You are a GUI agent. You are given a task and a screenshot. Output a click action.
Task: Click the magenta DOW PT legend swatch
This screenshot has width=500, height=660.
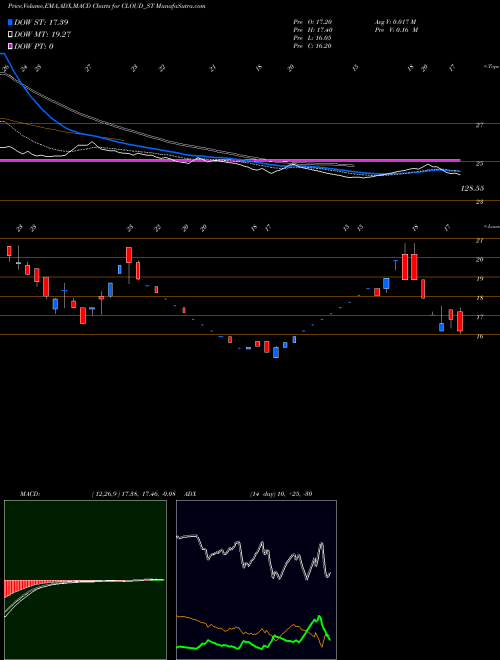click(x=10, y=46)
